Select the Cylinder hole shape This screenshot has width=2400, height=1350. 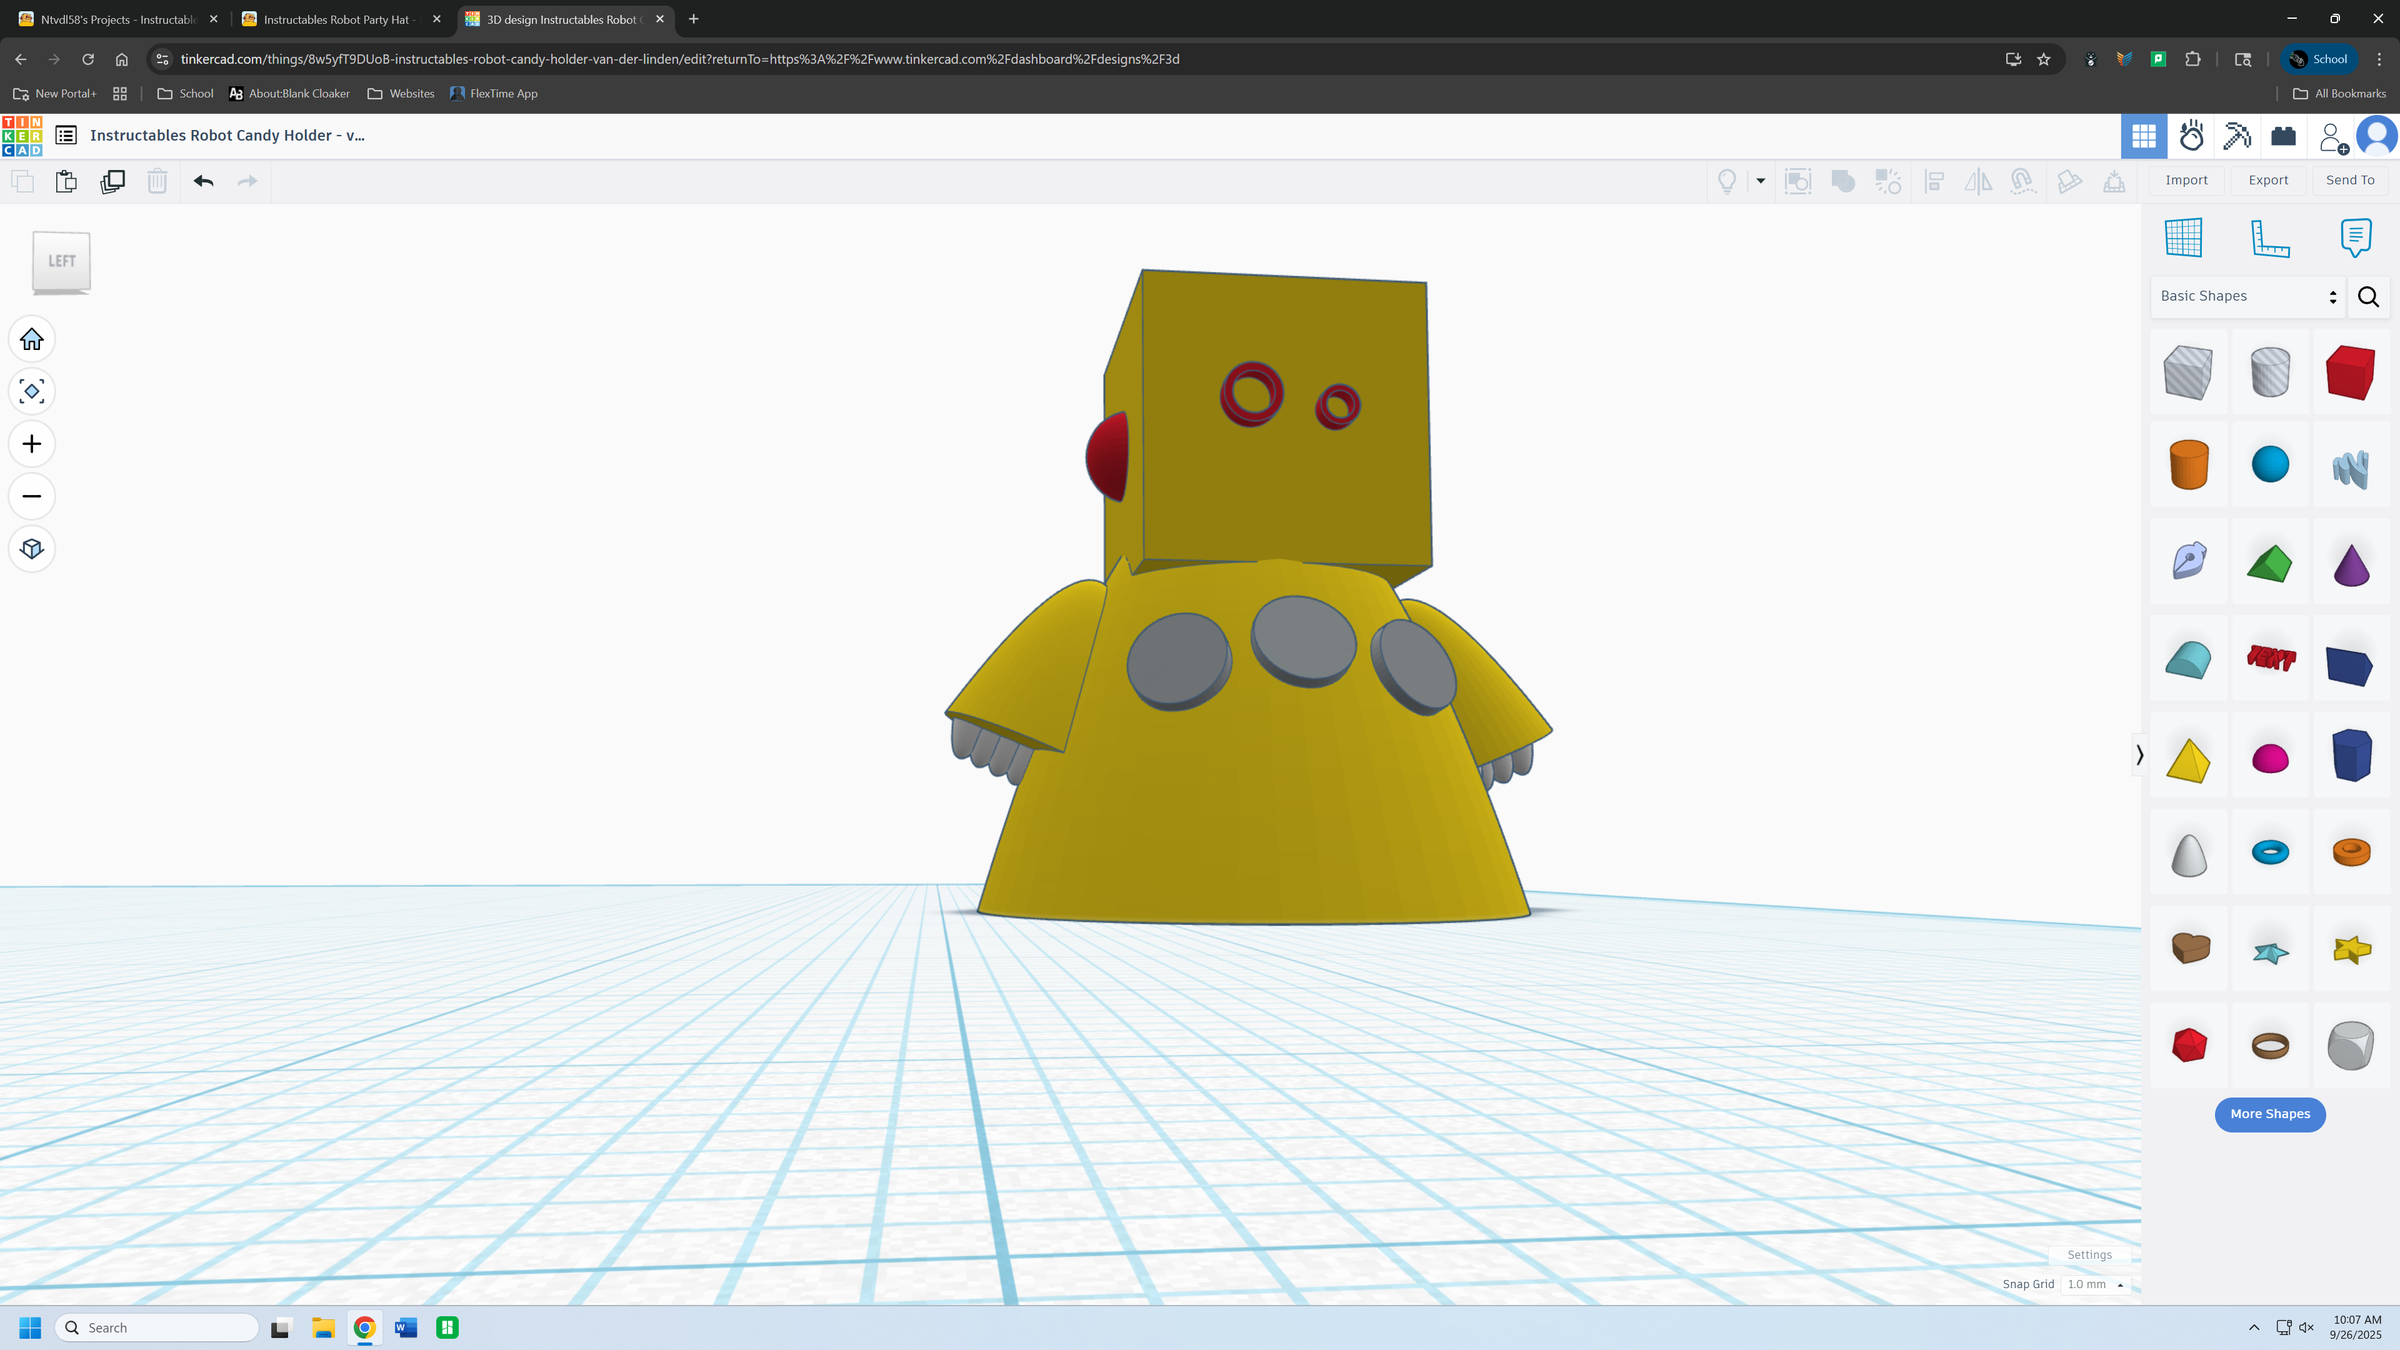[x=2270, y=372]
